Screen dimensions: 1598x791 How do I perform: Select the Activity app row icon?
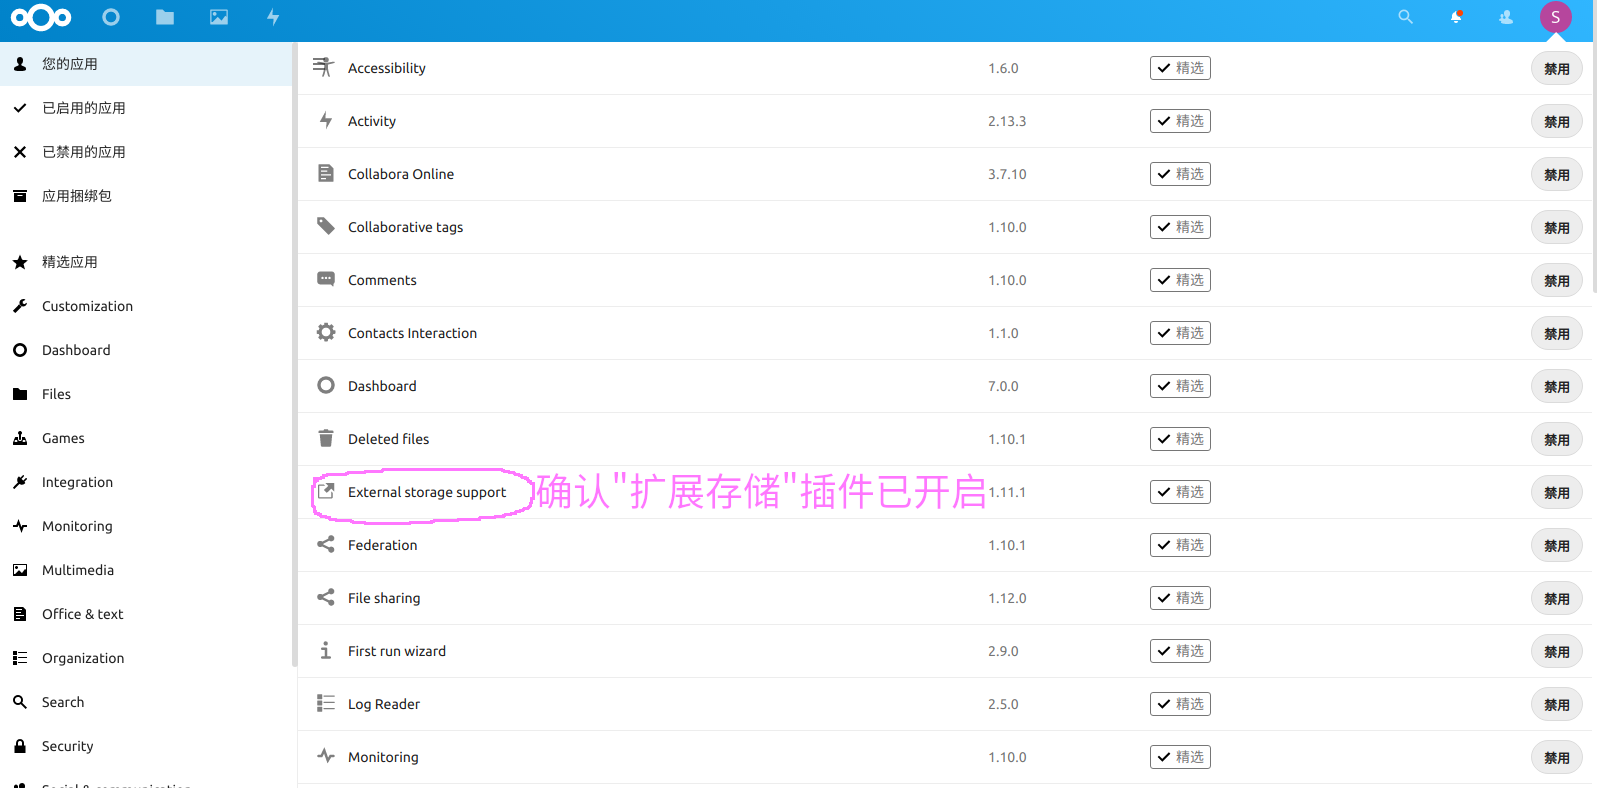(326, 120)
